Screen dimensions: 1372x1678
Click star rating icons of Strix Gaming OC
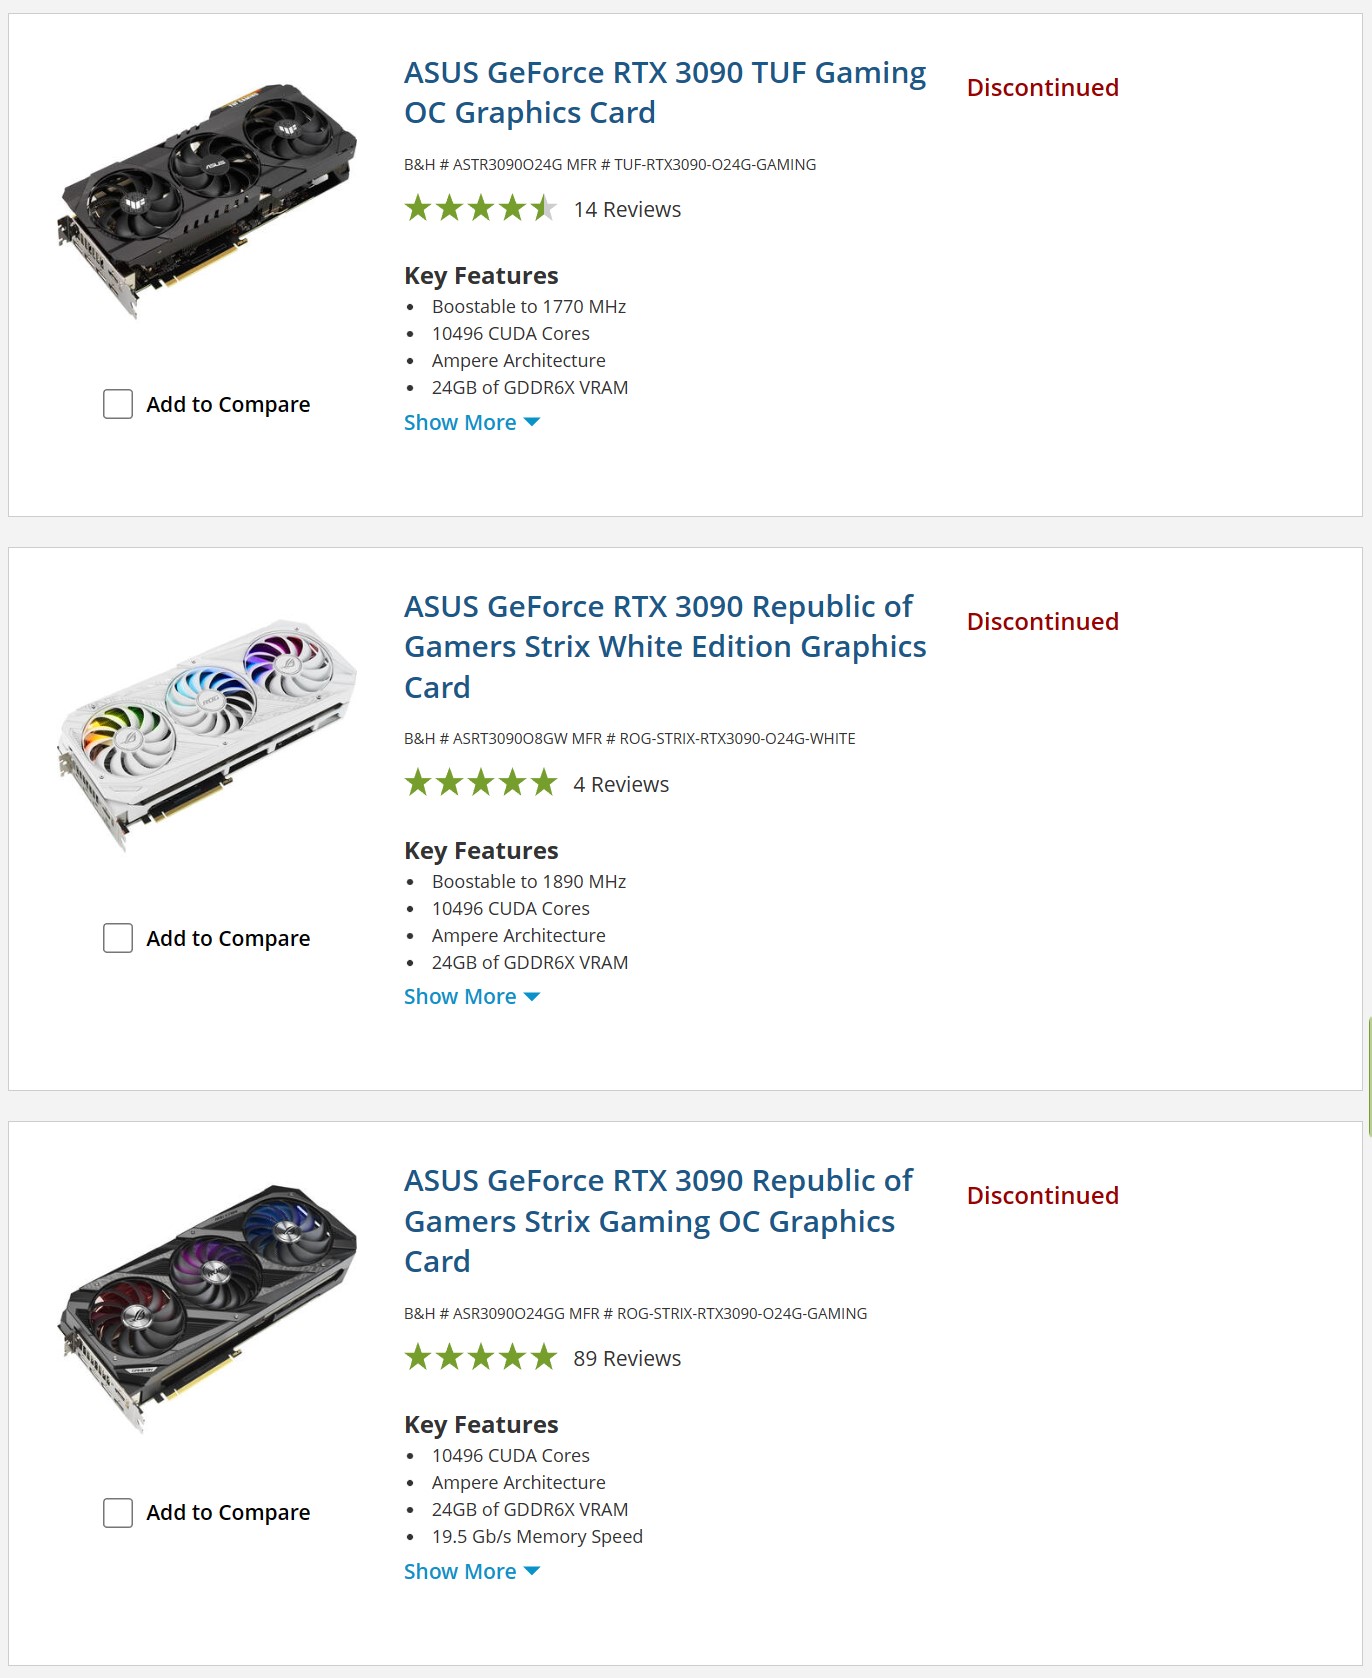tap(481, 1357)
